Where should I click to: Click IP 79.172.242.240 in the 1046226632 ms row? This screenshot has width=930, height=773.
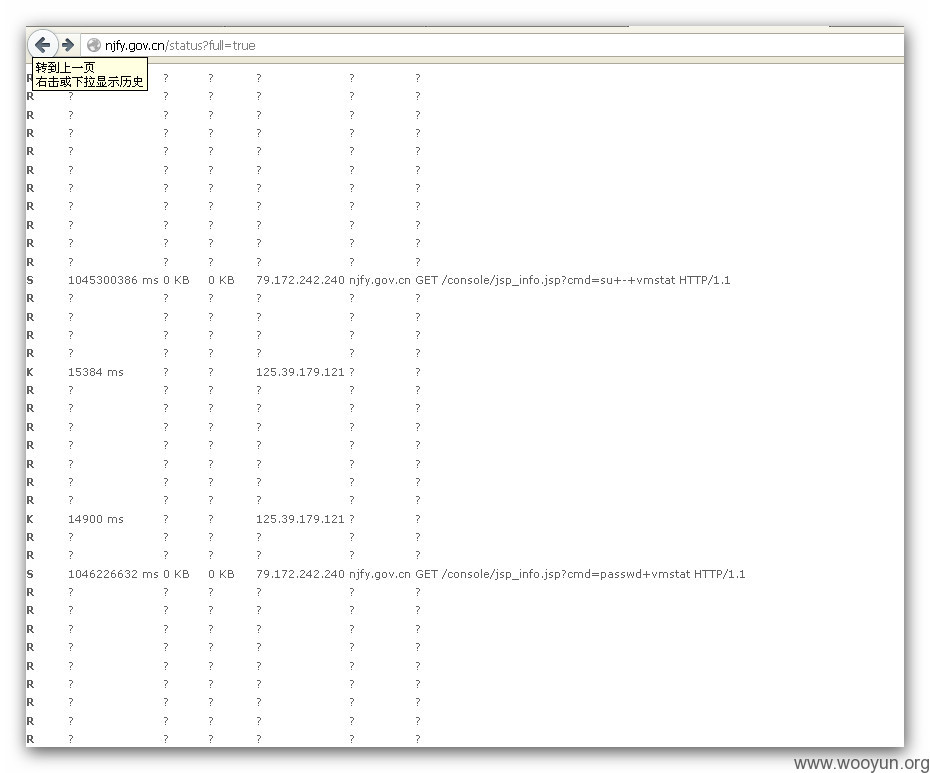pyautogui.click(x=300, y=574)
